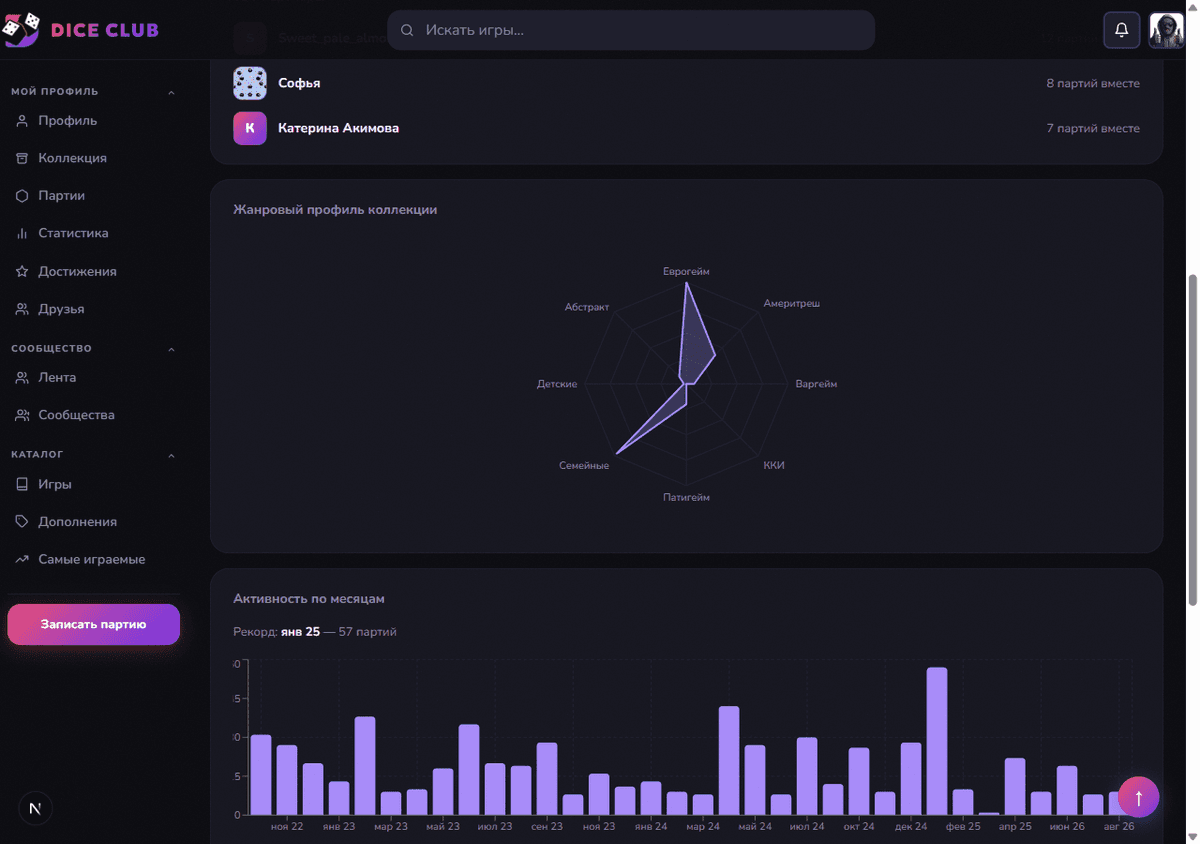Click the Семейные radar axis label

tap(584, 466)
